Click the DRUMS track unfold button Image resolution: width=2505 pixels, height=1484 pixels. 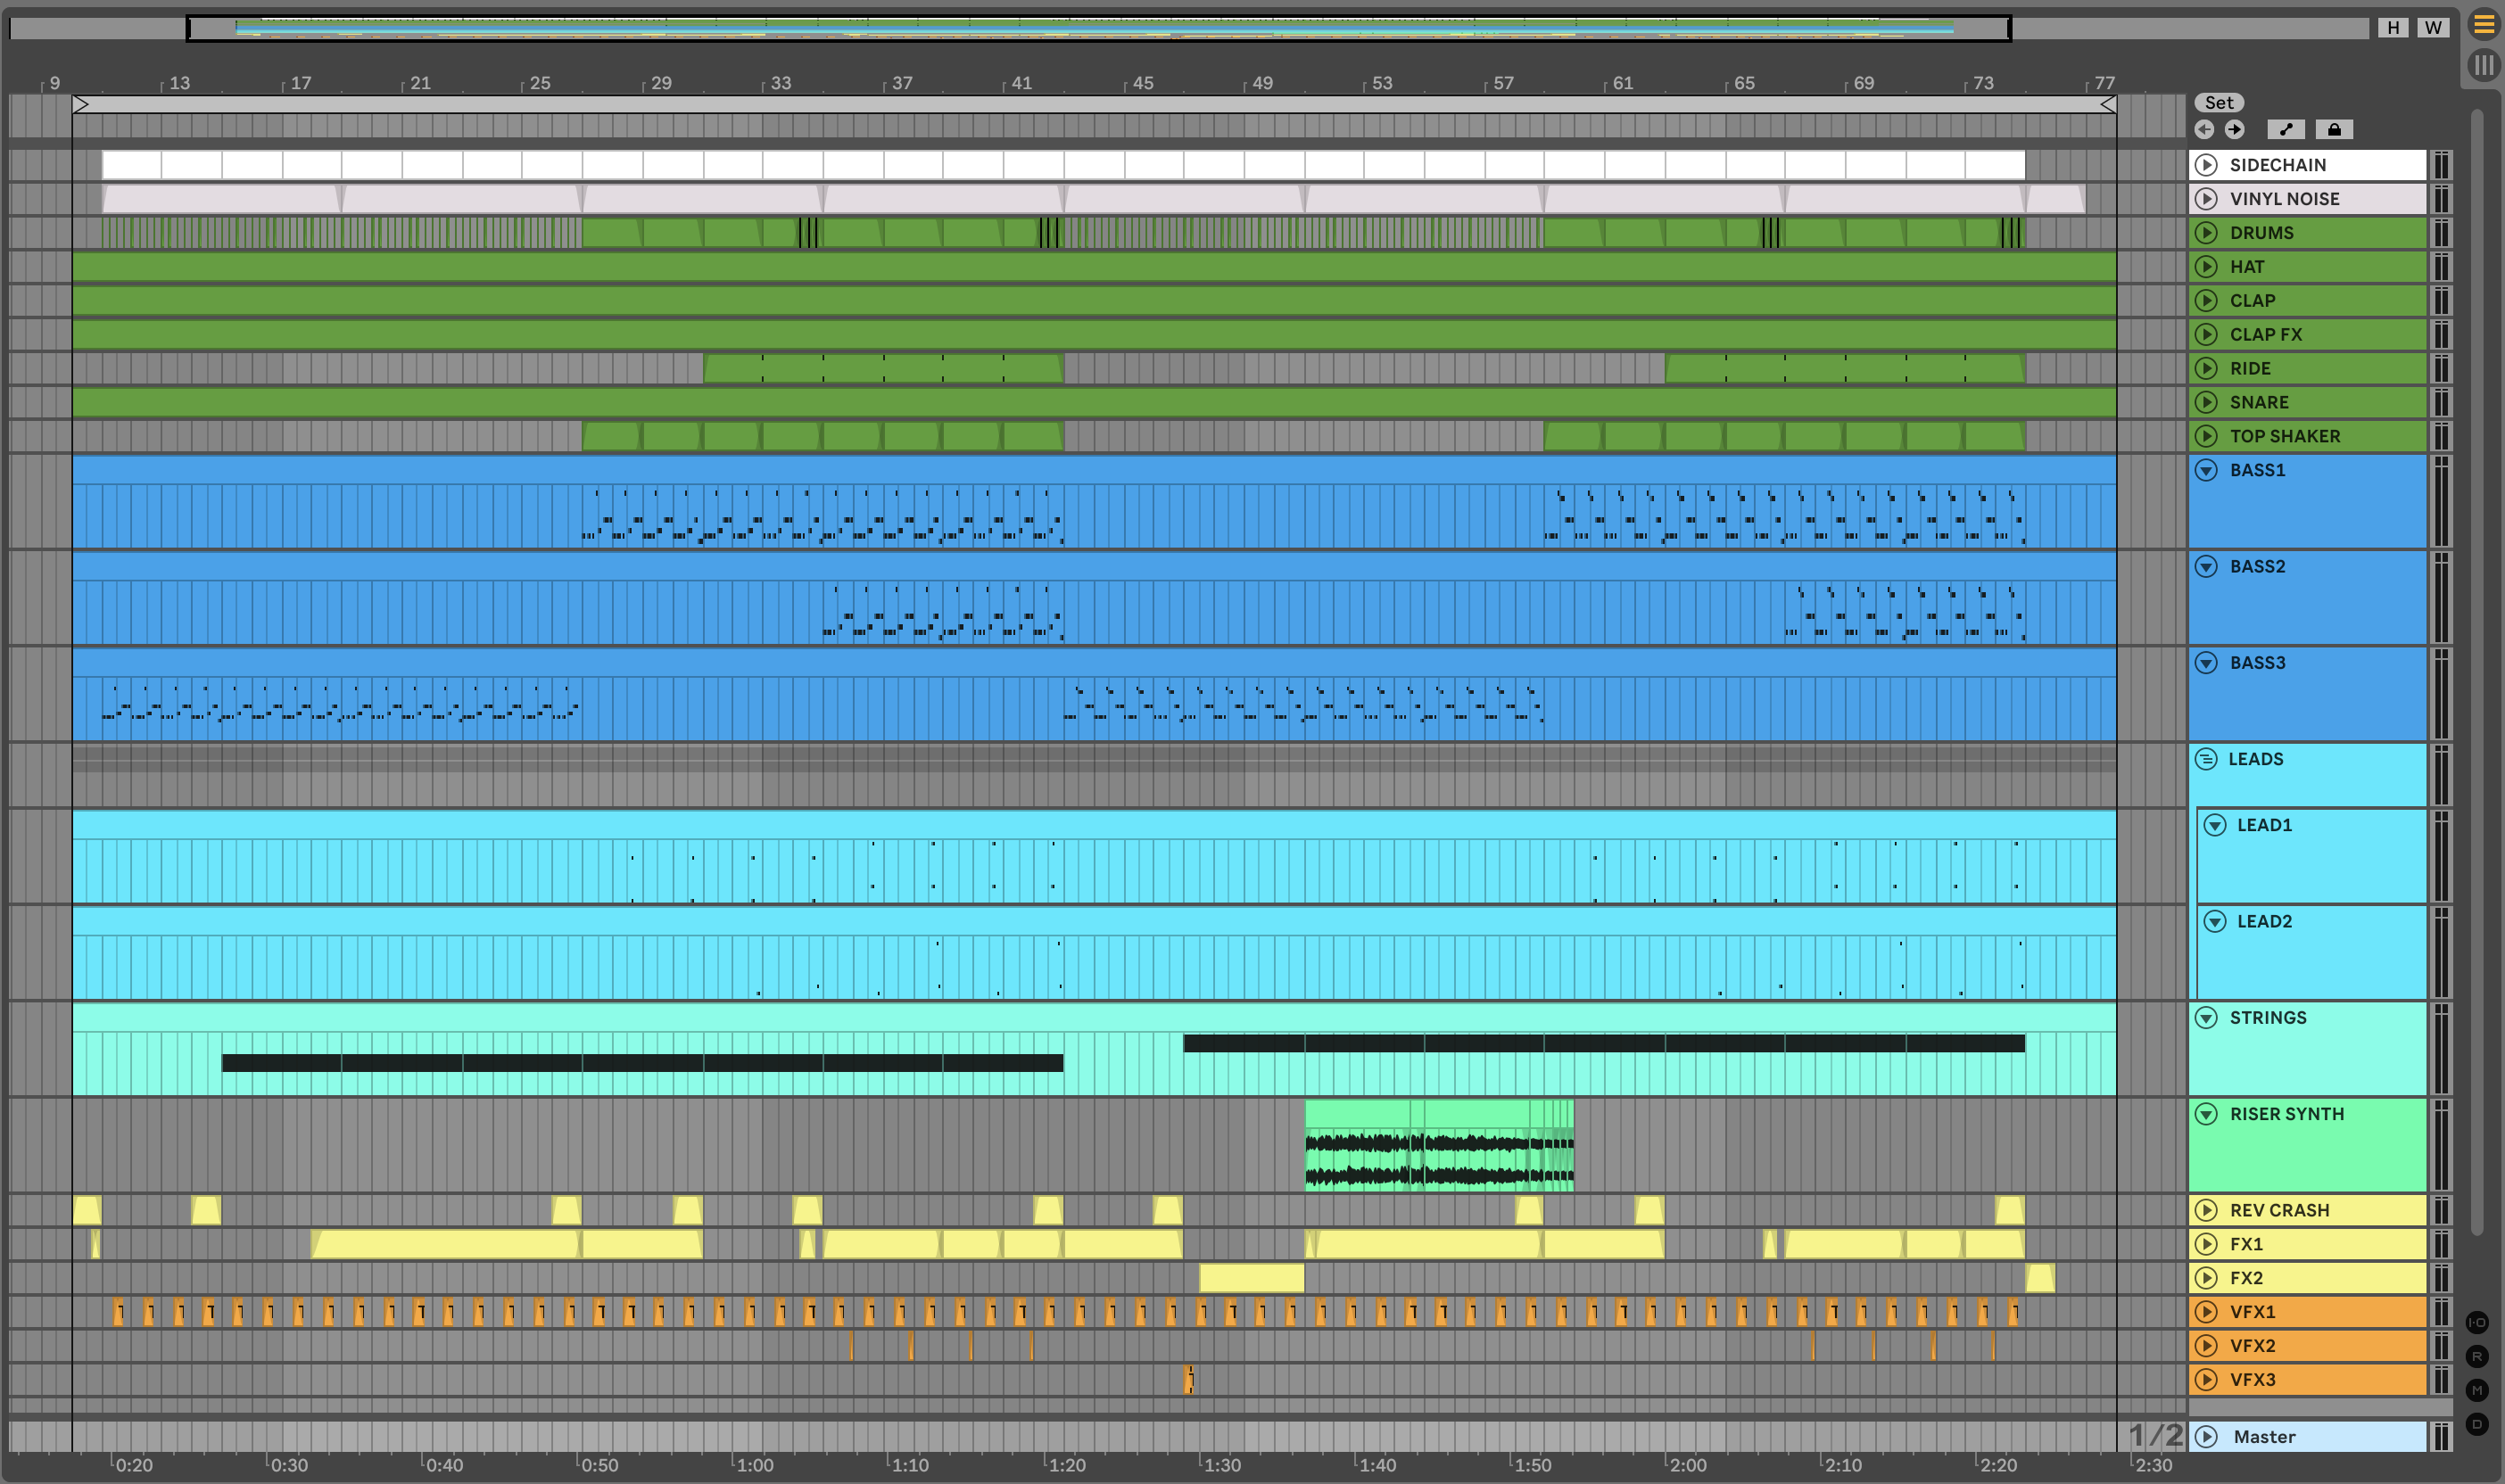[2207, 233]
